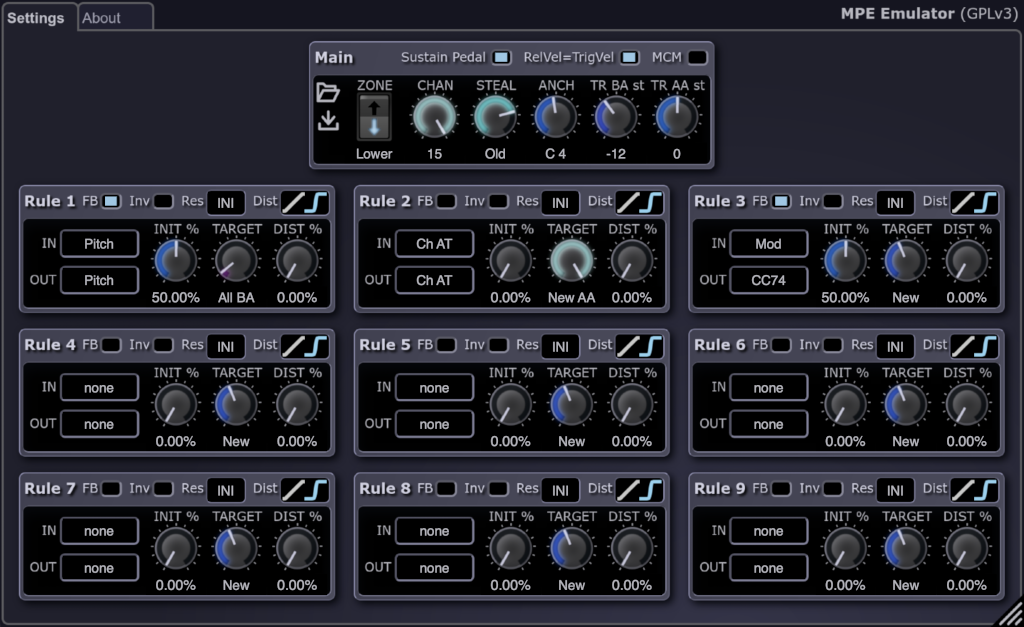This screenshot has height=627, width=1024.
Task: Disable the Sustain Pedal toggle
Action: (x=501, y=58)
